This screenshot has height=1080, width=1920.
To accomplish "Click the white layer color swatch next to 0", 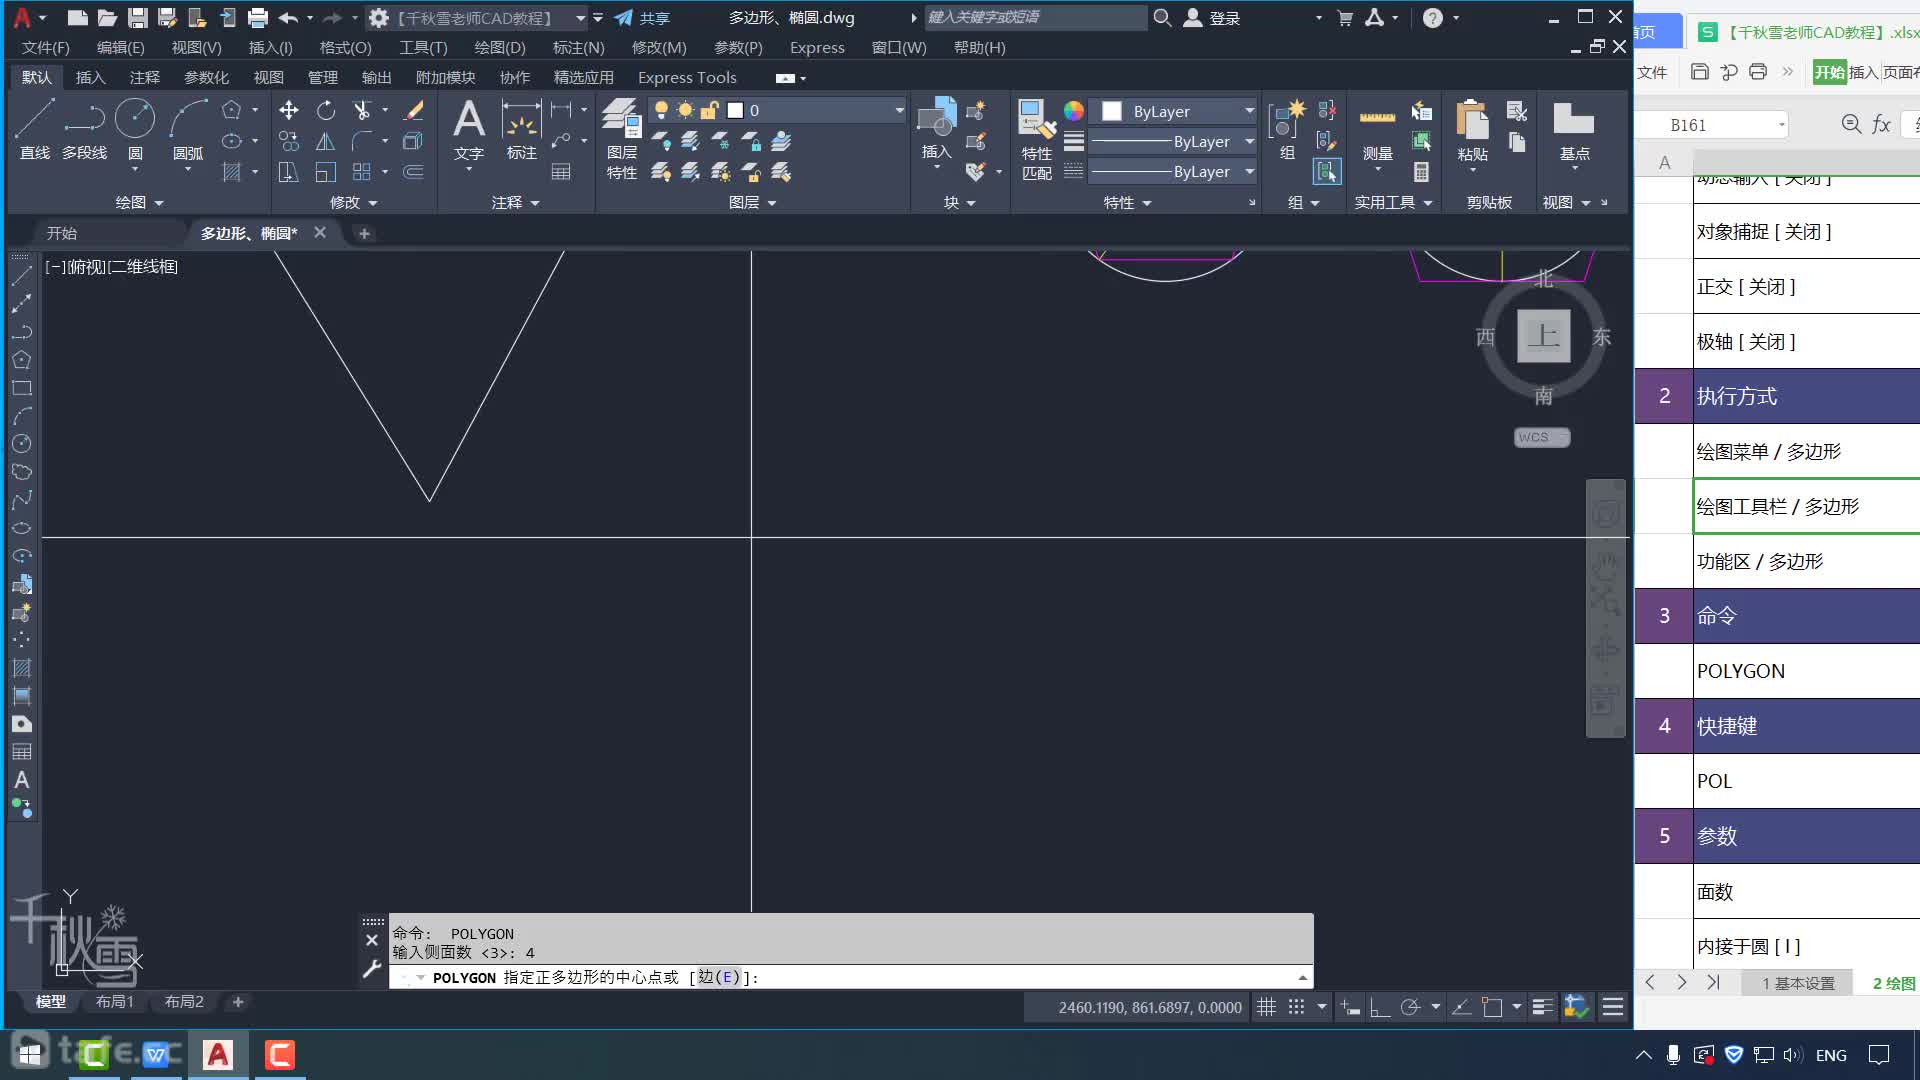I will coord(735,110).
